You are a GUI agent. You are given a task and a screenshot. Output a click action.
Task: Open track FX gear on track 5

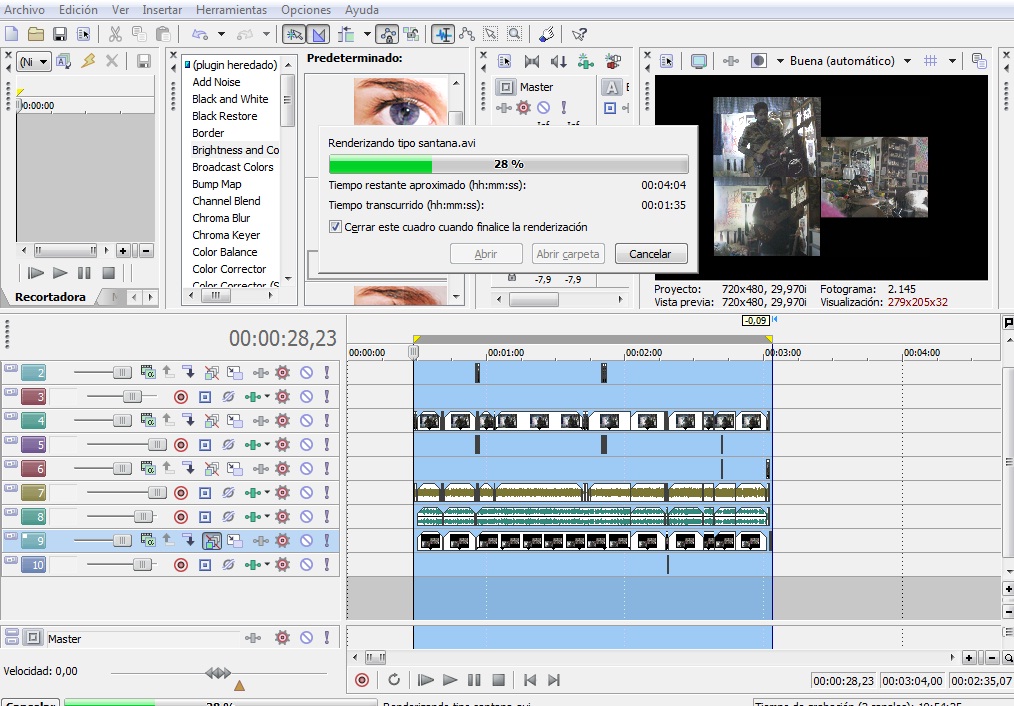click(282, 445)
